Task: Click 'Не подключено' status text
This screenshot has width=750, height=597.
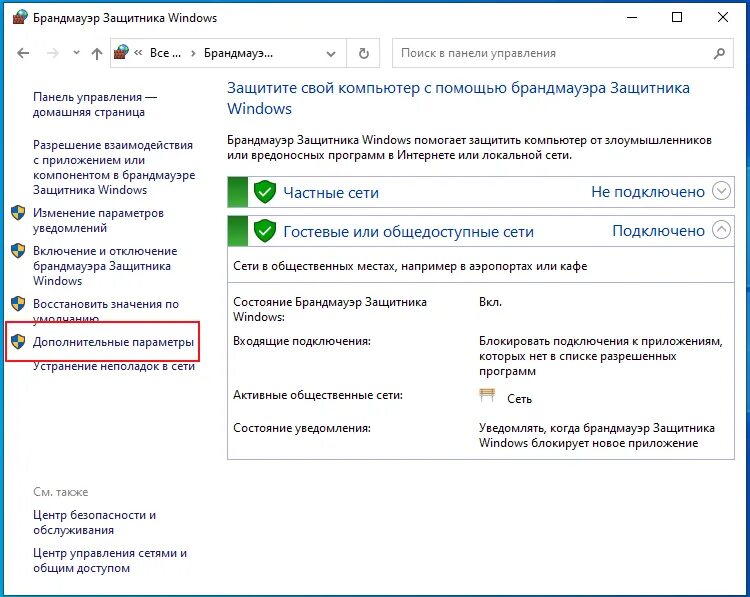Action: [648, 192]
